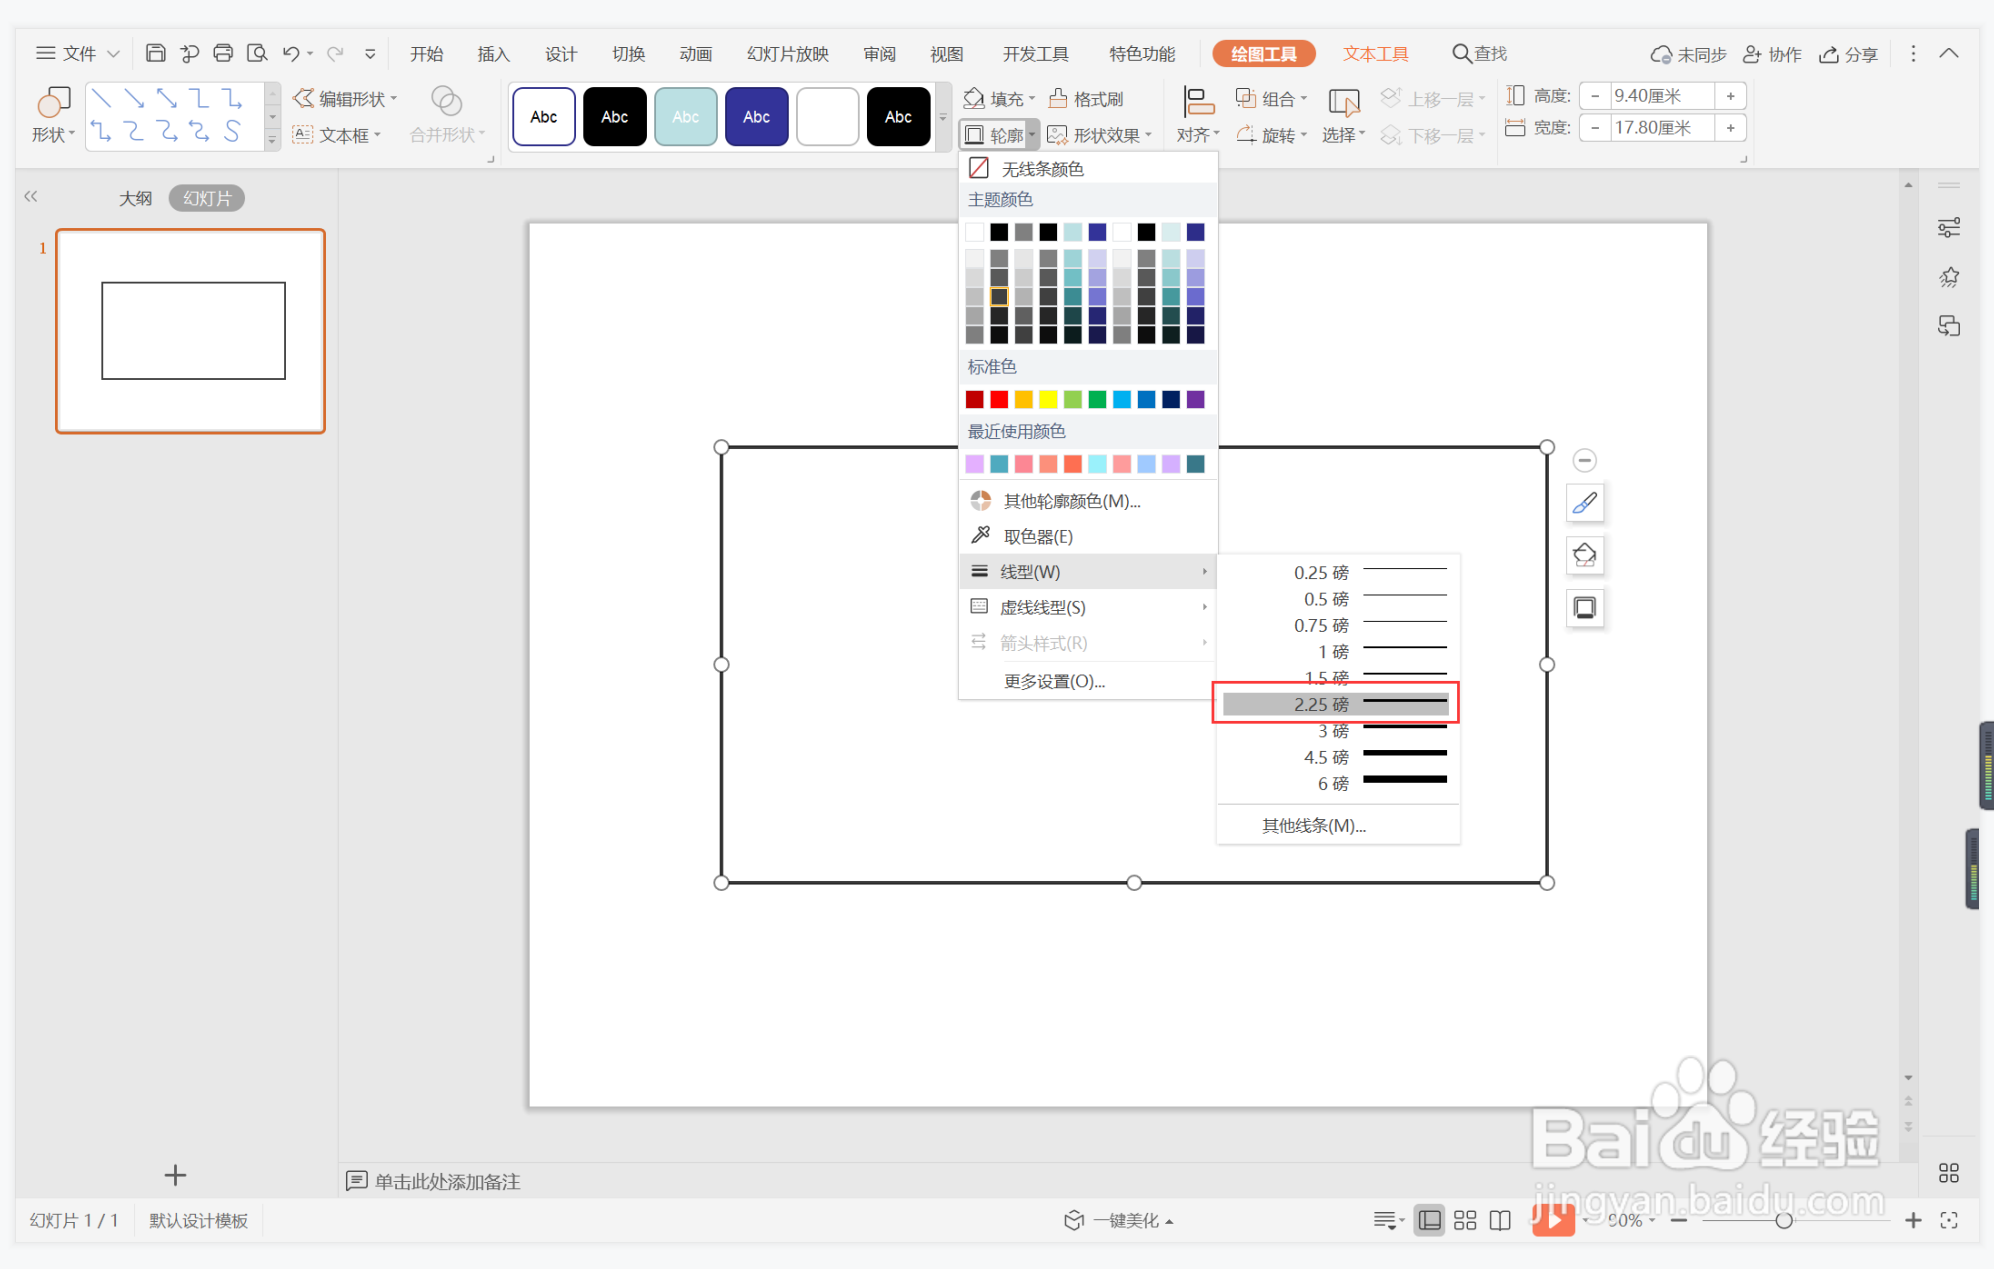The width and height of the screenshot is (1994, 1269).
Task: Open the 文本工具 ribbon tab
Action: coord(1375,53)
